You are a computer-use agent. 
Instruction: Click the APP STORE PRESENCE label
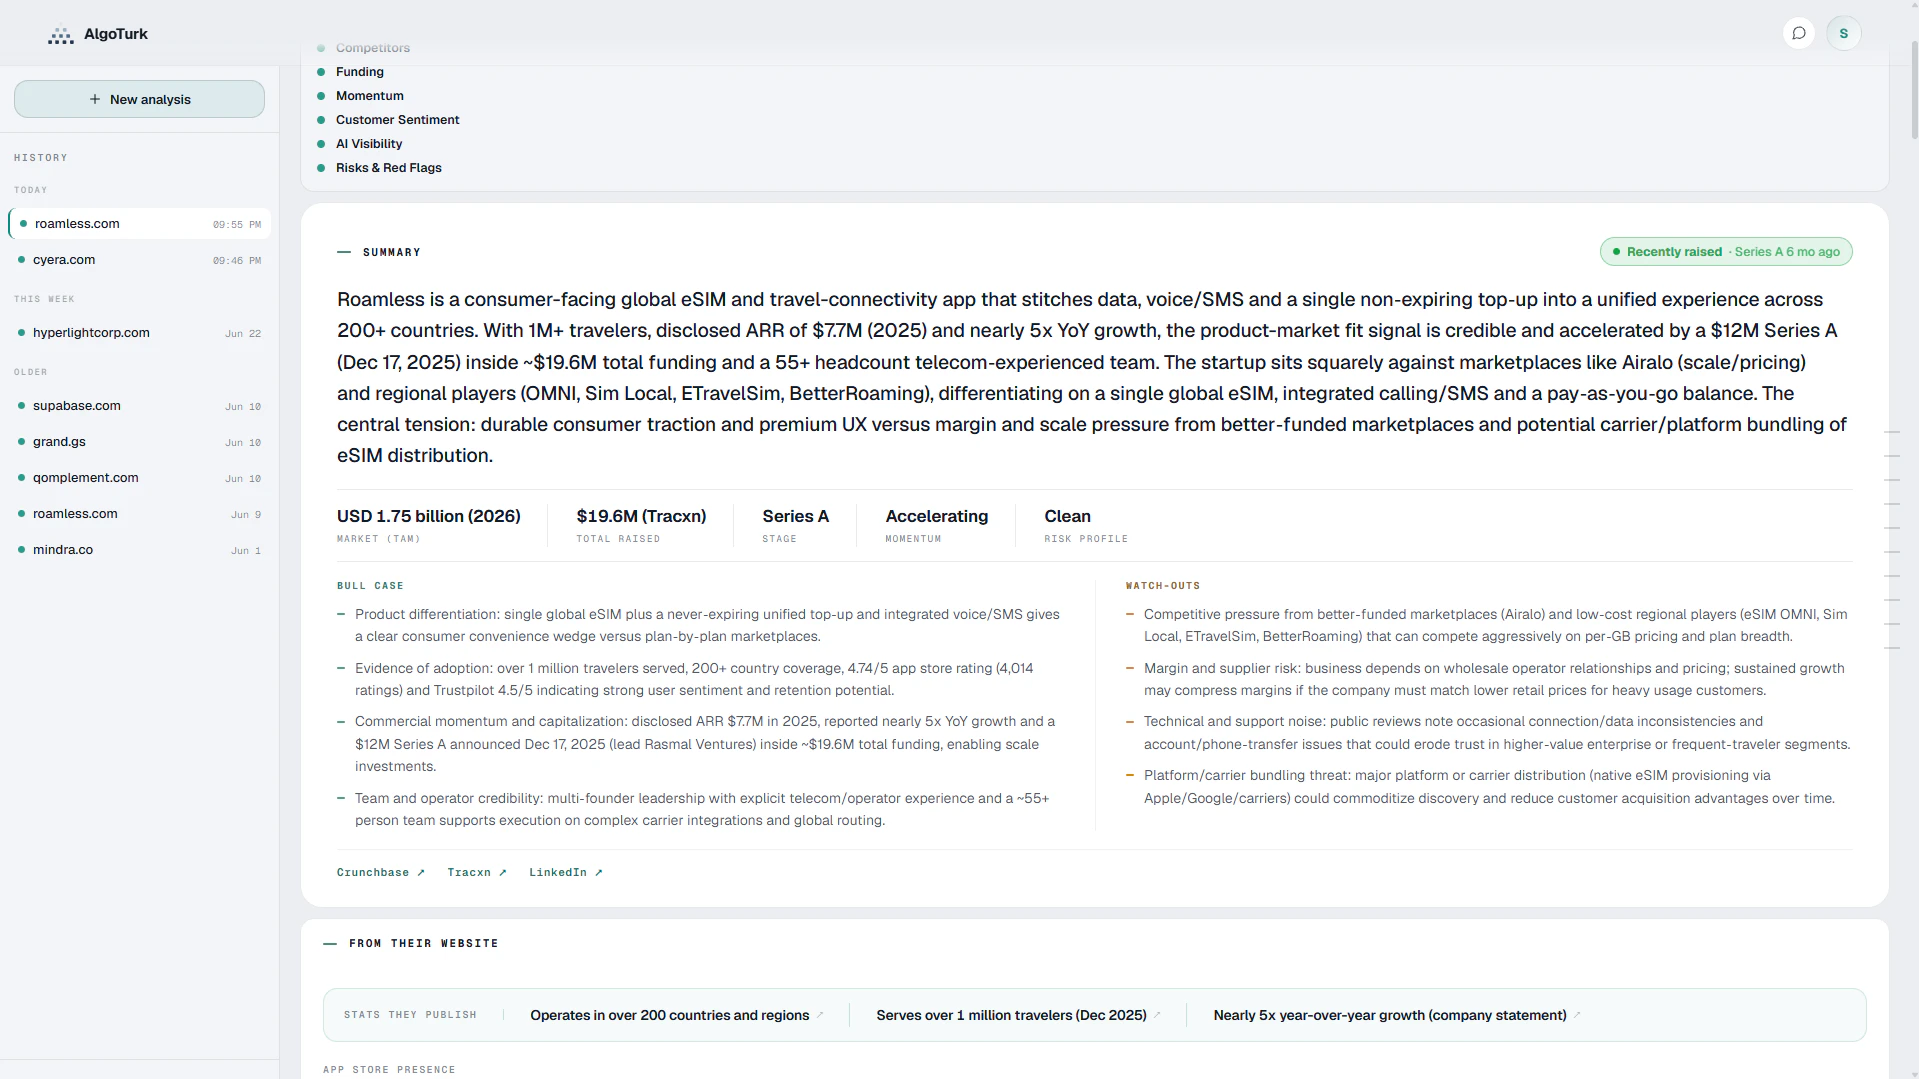(x=389, y=1070)
